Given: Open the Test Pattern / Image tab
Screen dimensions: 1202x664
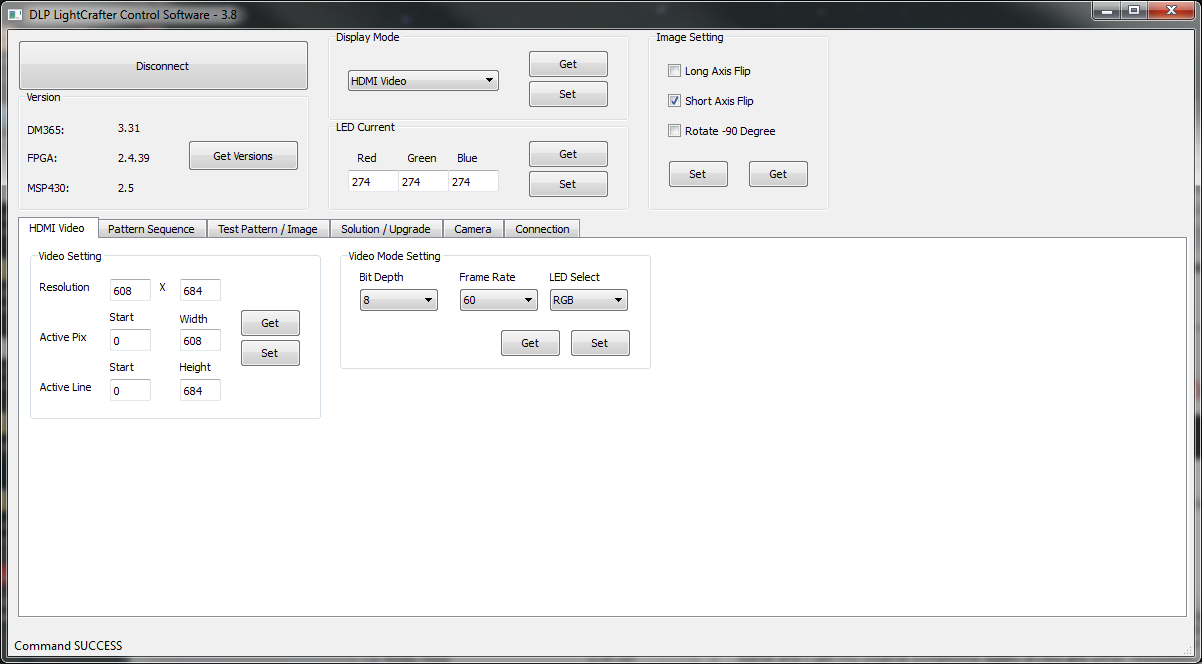Looking at the screenshot, I should [x=268, y=229].
